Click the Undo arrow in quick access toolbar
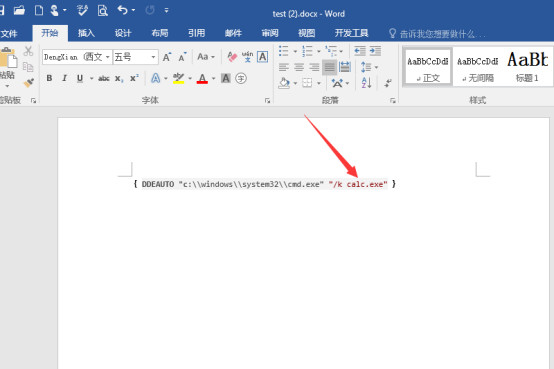Screen dimensions: 554x369 123,10
